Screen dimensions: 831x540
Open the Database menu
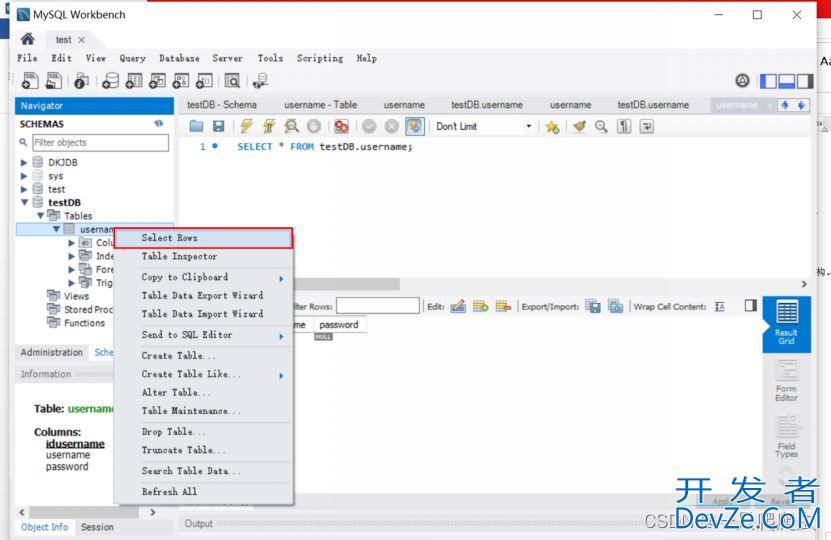click(179, 58)
